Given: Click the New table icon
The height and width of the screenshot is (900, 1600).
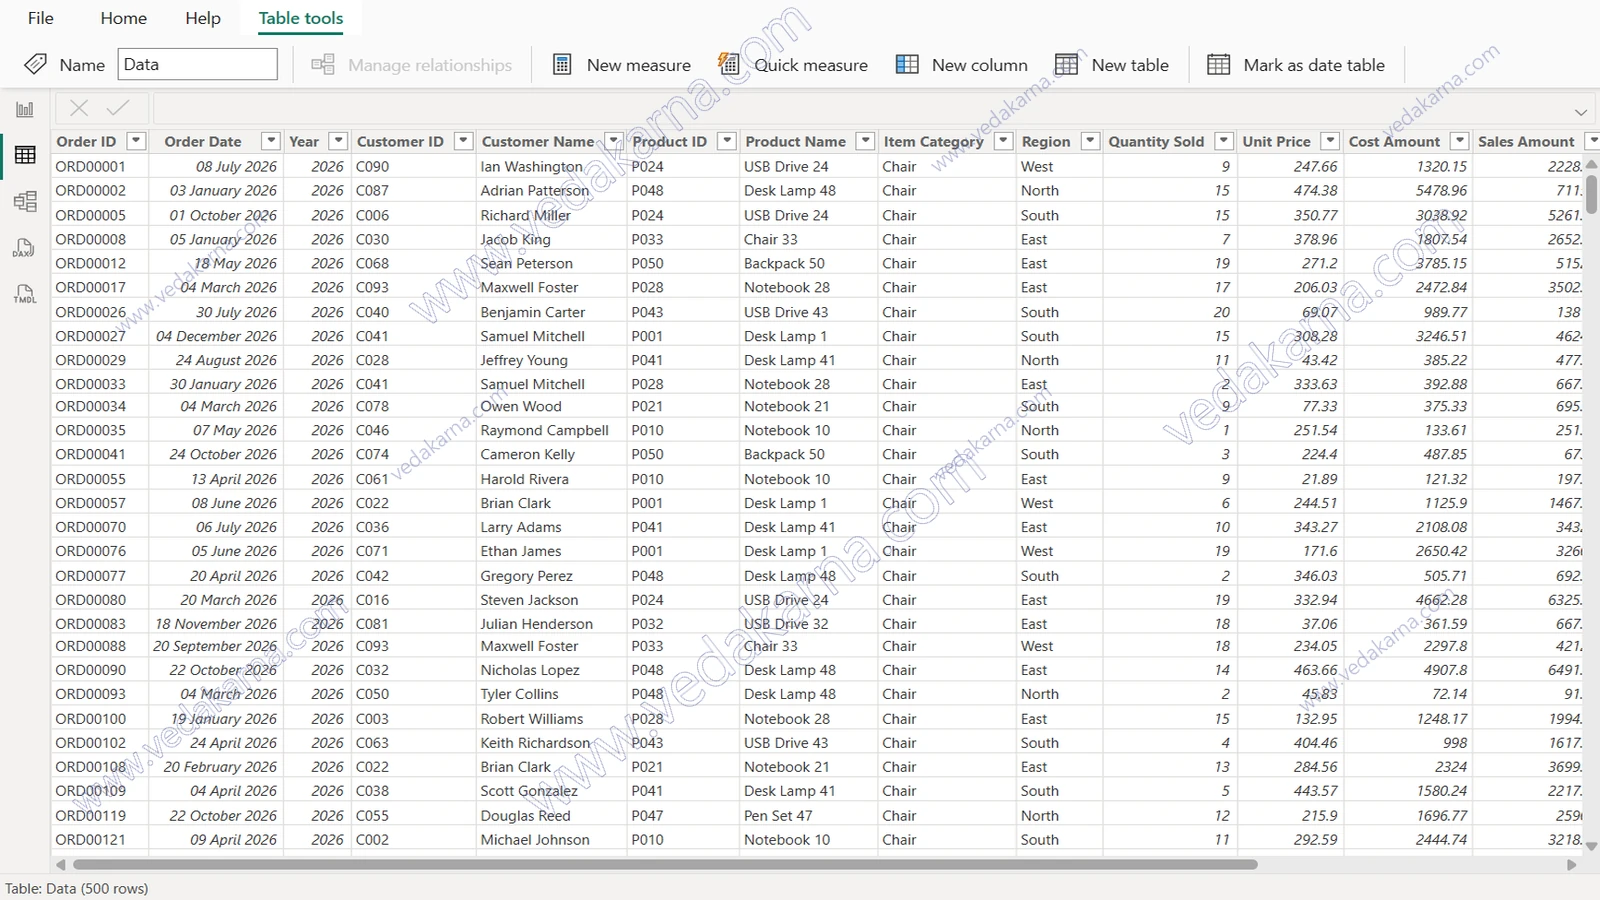Looking at the screenshot, I should 1067,65.
